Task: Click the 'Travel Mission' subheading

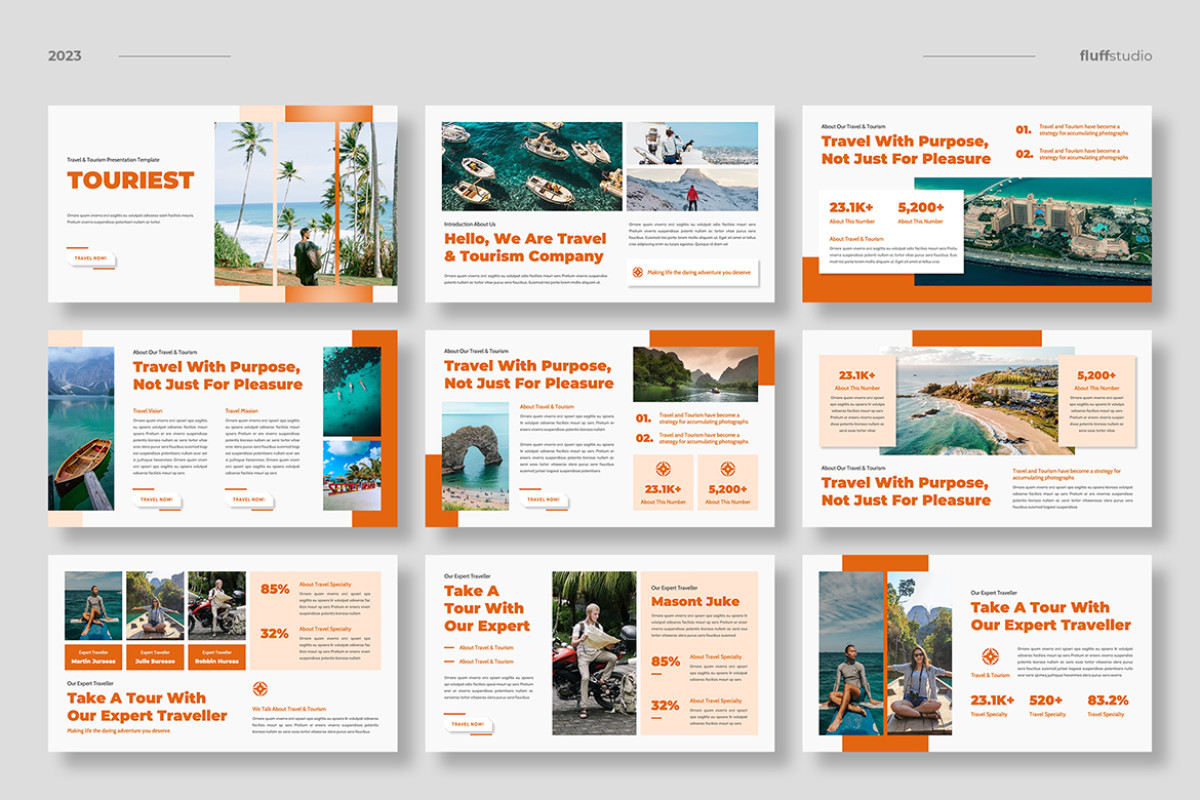Action: tap(242, 411)
